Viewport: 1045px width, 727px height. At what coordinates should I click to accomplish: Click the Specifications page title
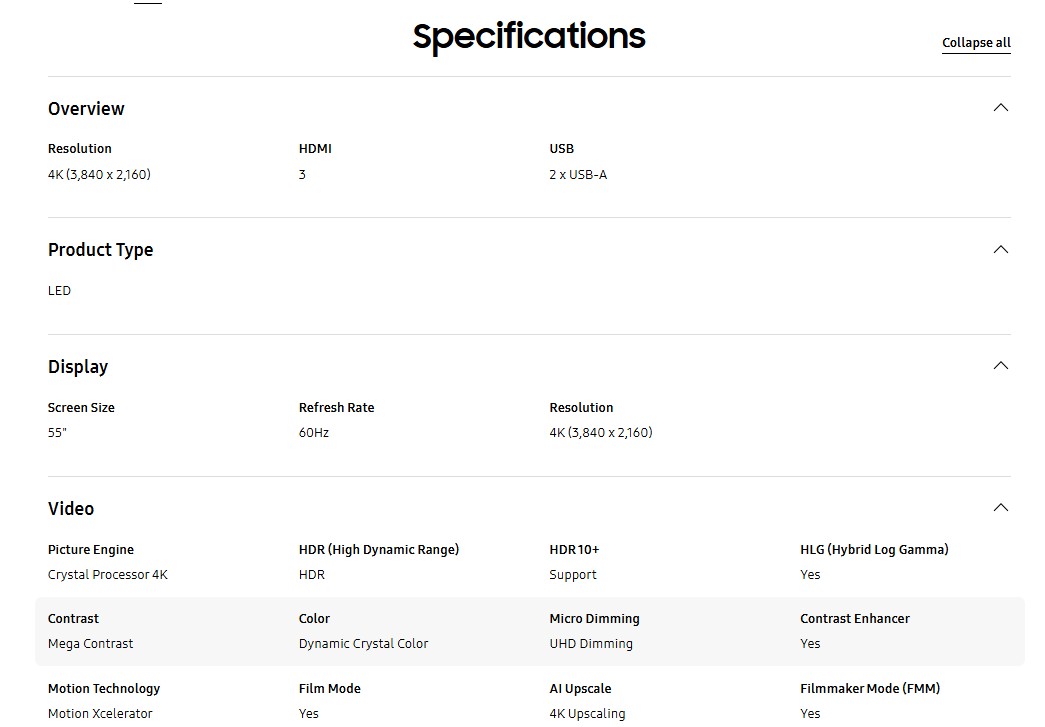(529, 37)
